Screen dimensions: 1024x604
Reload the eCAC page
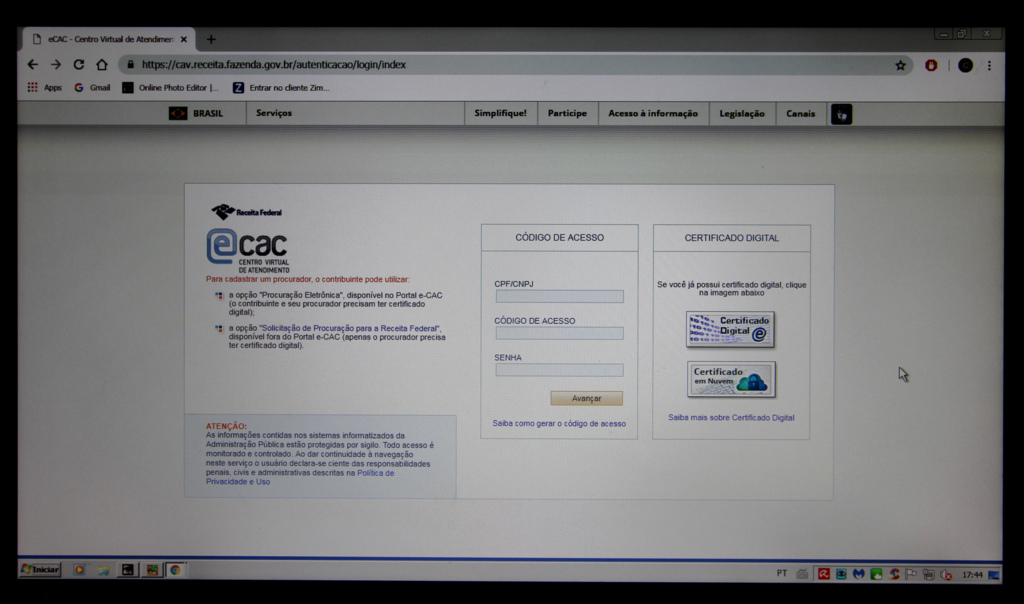pyautogui.click(x=78, y=65)
